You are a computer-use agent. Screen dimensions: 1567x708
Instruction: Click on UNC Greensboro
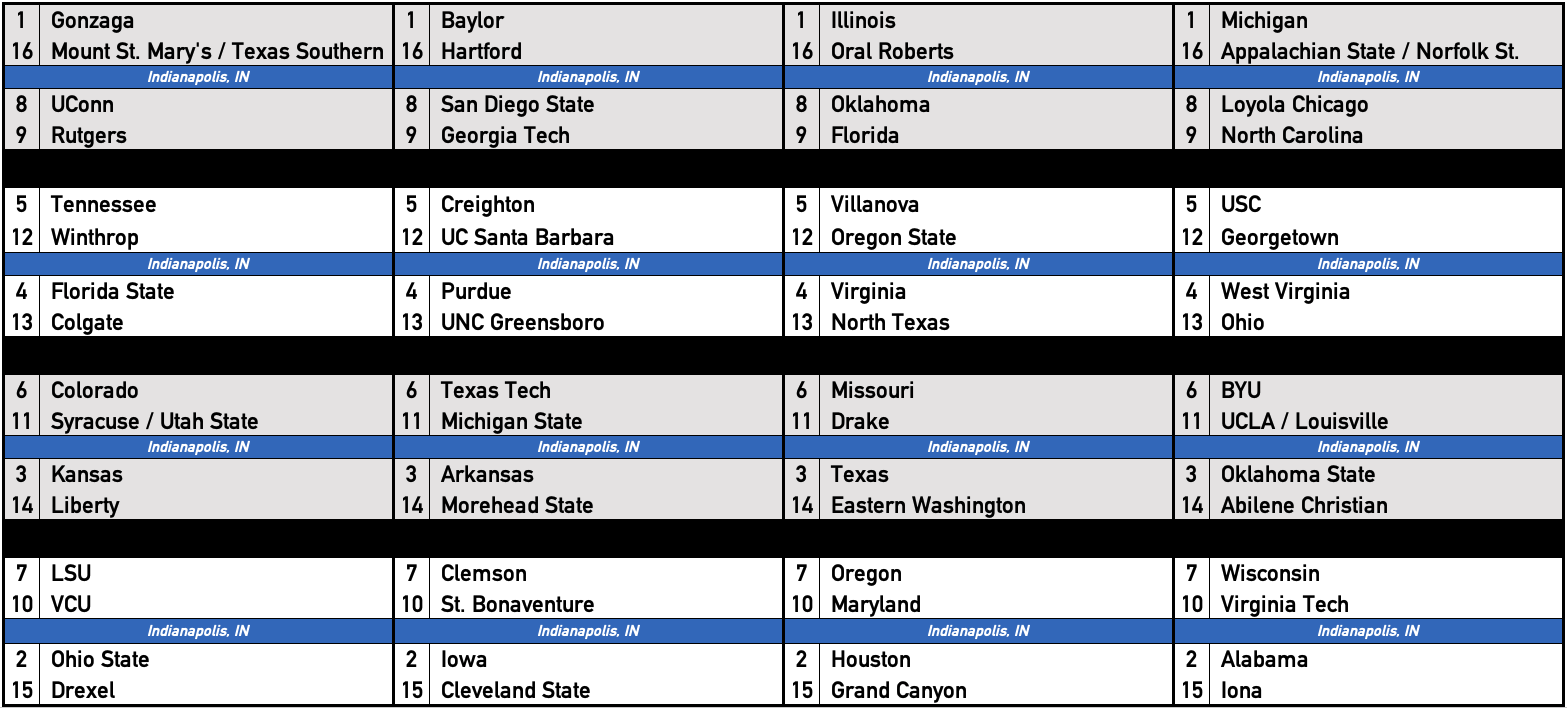522,323
